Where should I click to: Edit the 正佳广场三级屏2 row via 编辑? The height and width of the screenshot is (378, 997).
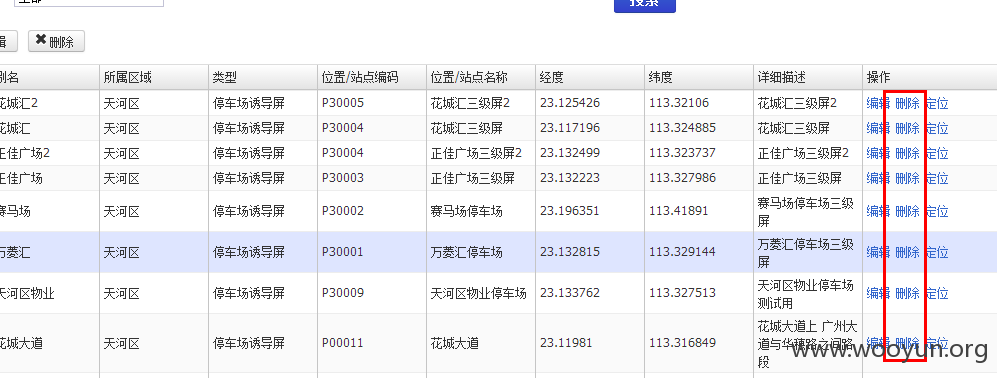pos(878,153)
